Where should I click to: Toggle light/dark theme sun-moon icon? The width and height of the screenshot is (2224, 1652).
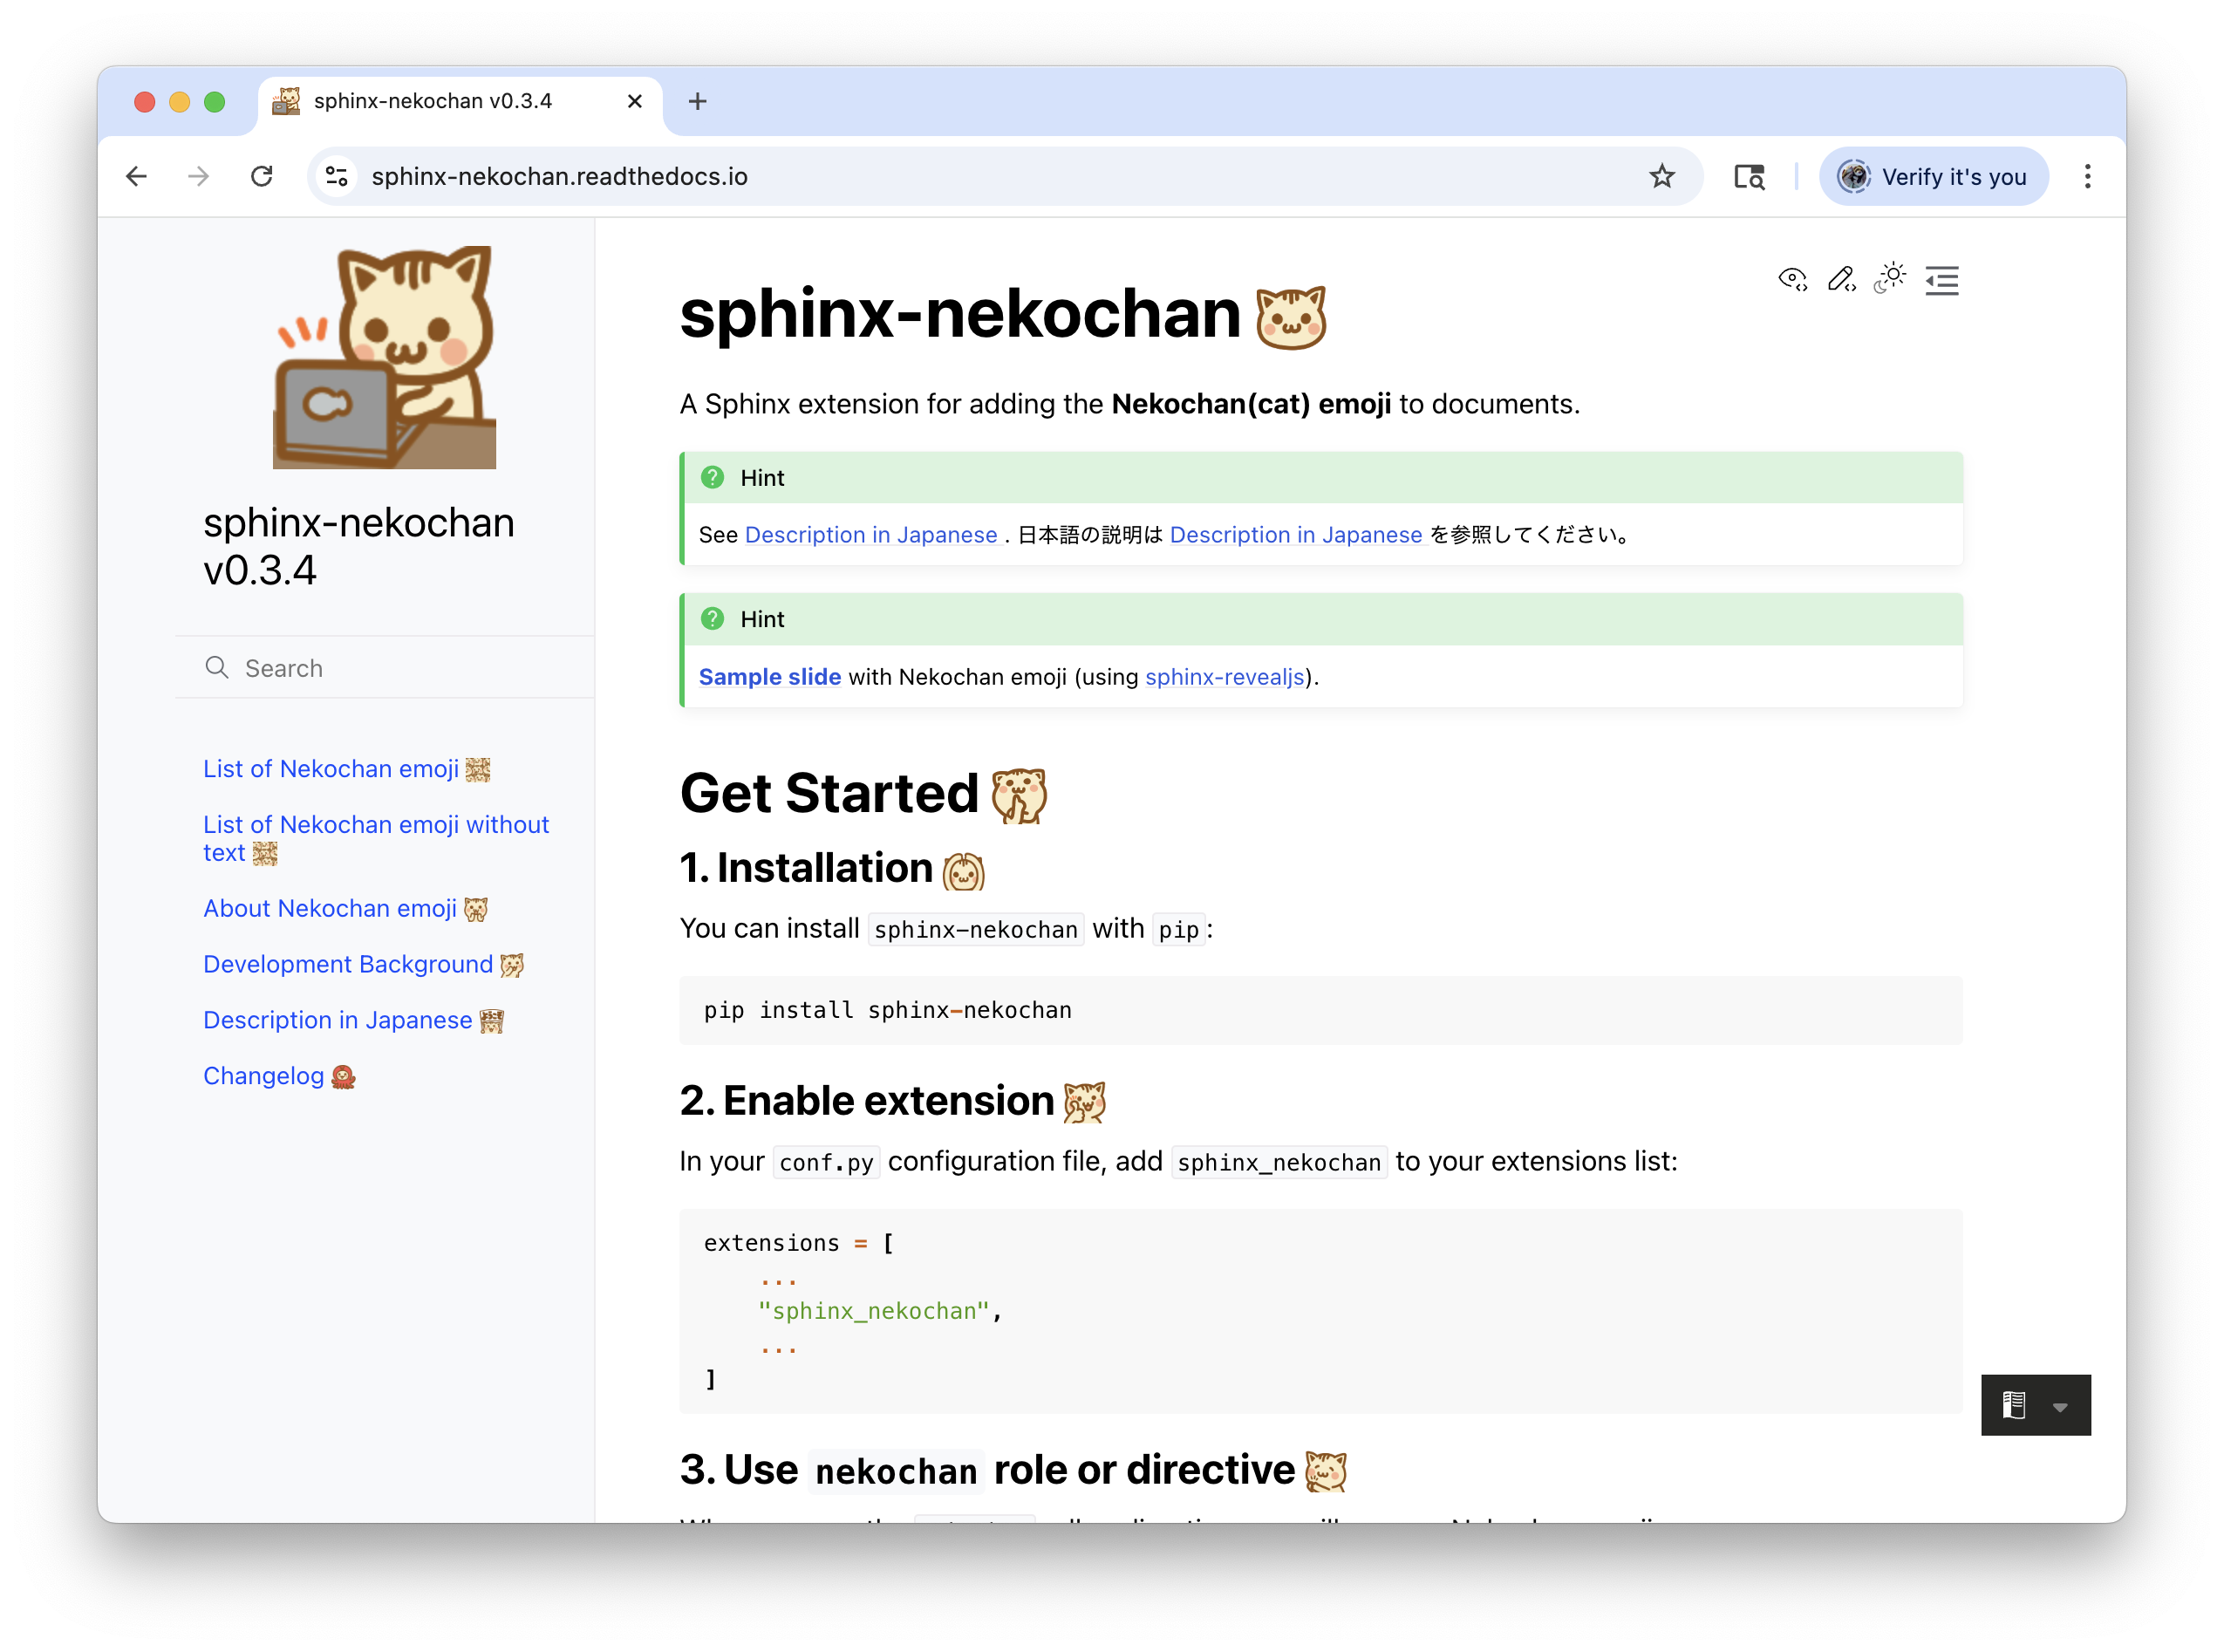click(1890, 279)
